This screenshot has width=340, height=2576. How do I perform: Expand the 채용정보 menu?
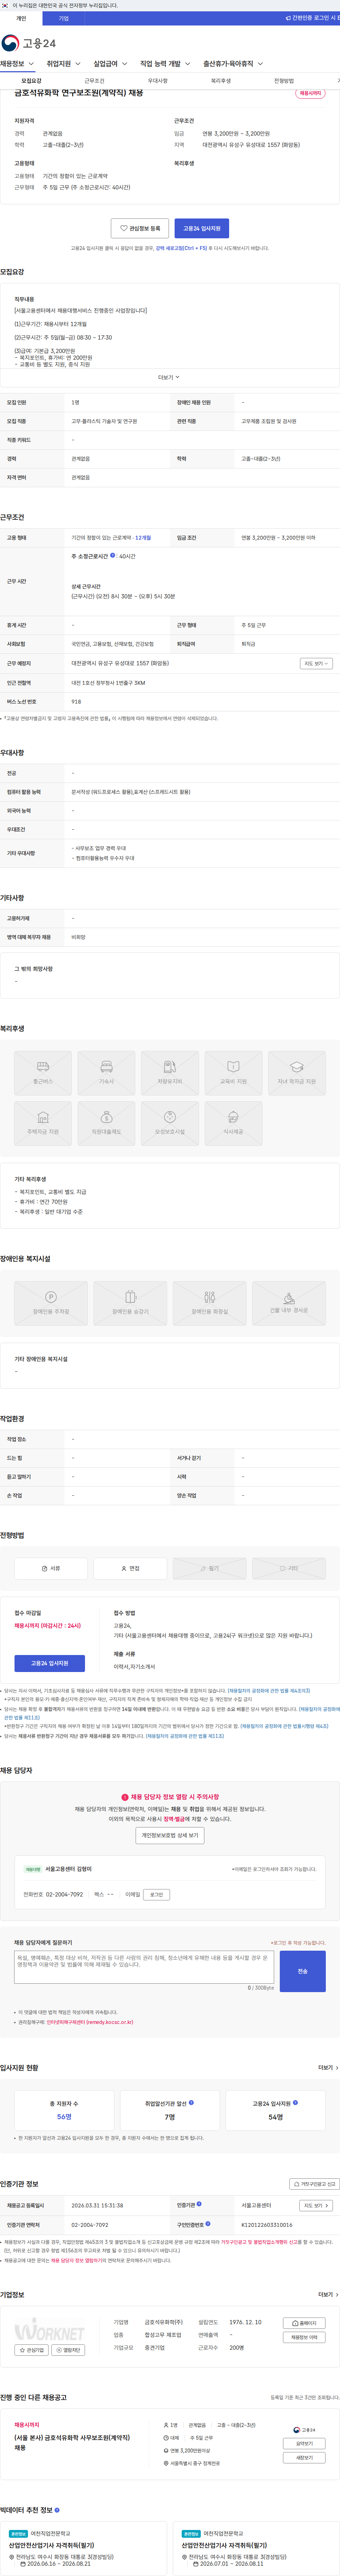17,64
